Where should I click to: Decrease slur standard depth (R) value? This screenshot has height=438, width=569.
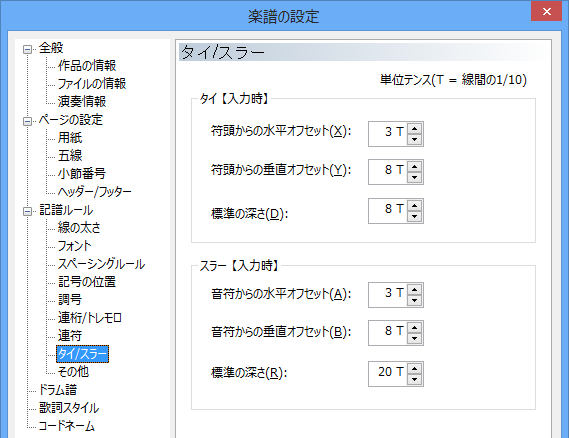(414, 380)
